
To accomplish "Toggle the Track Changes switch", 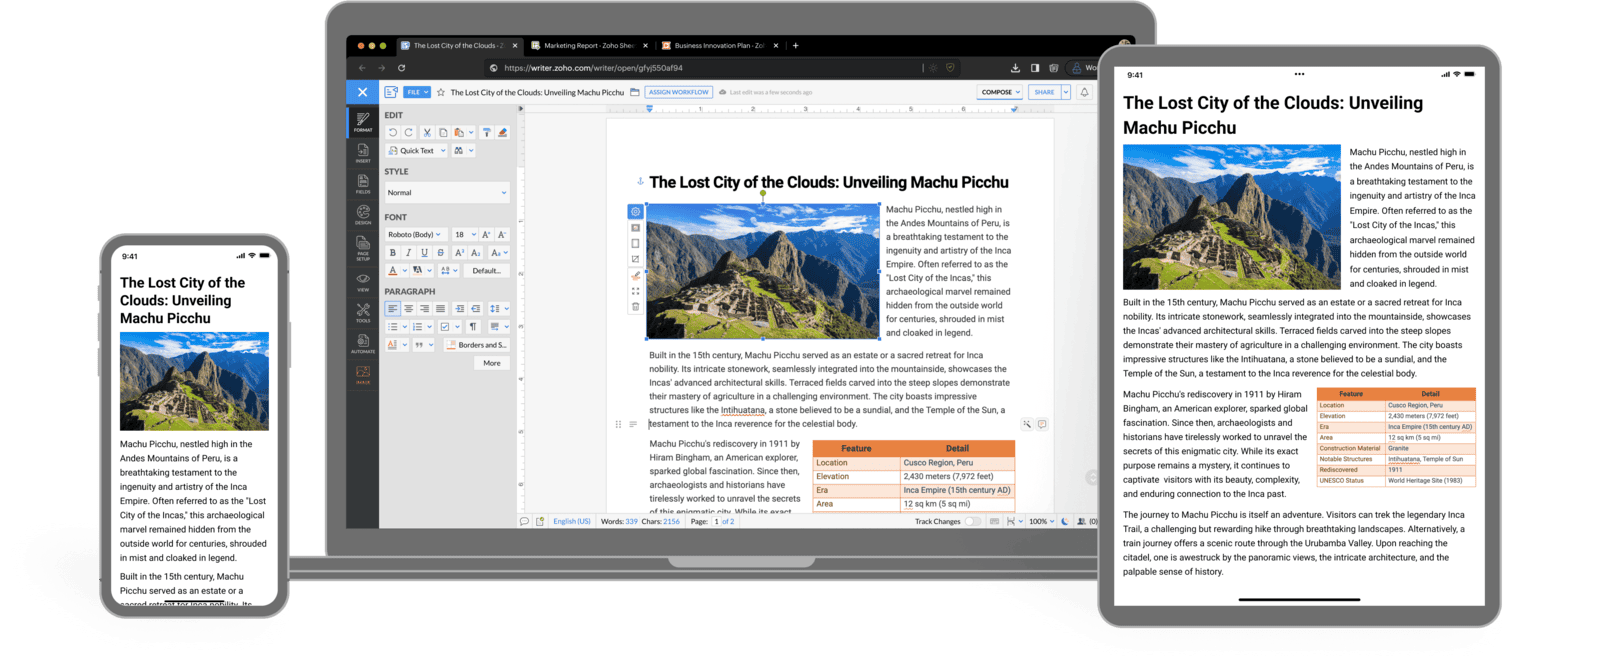I will [x=972, y=521].
